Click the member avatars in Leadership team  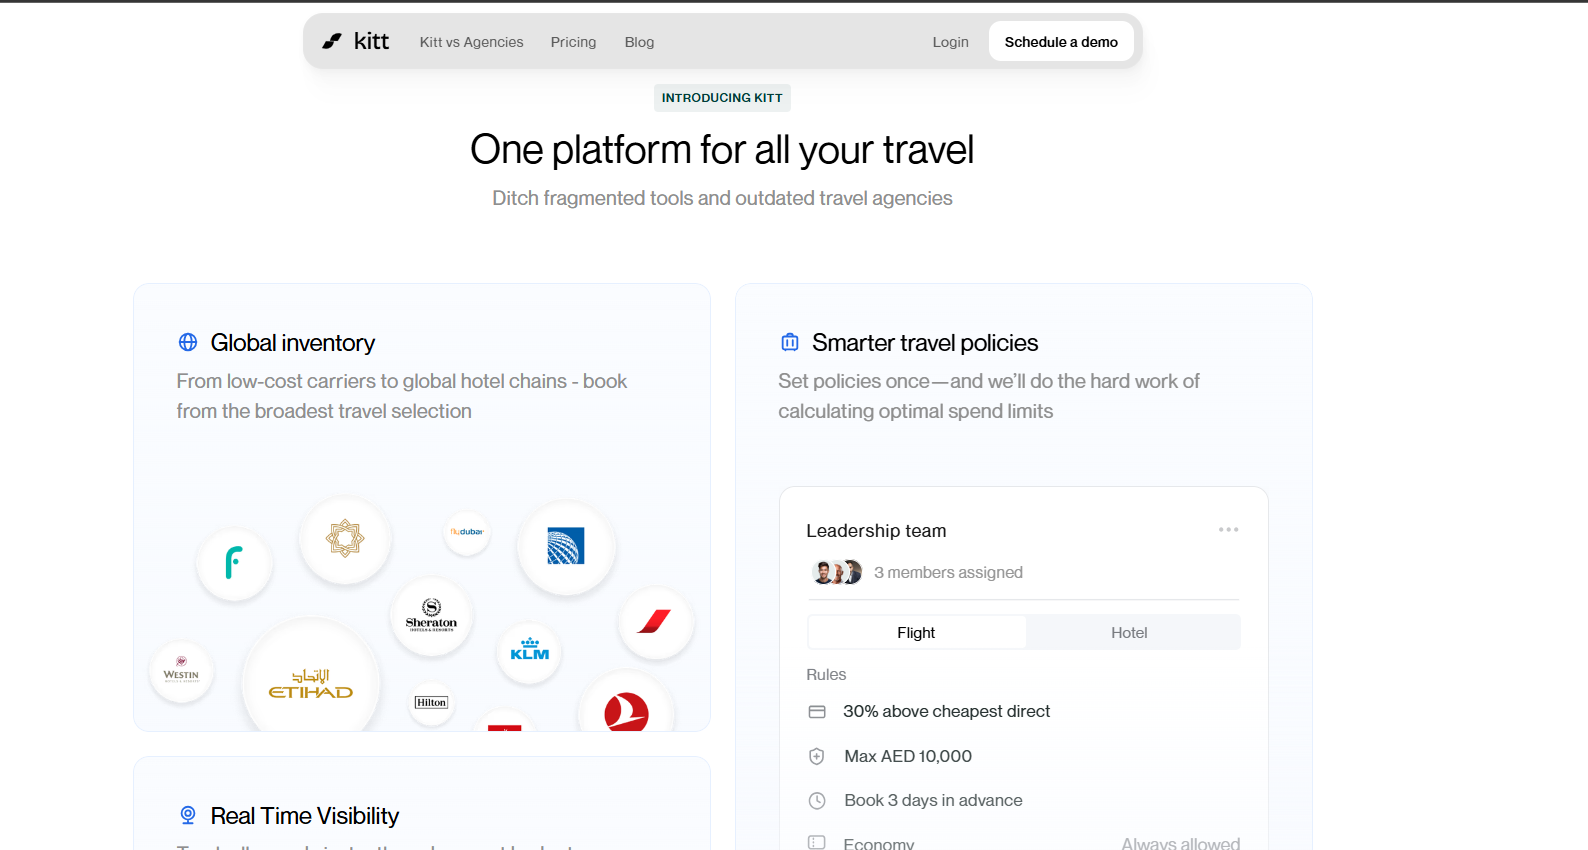pyautogui.click(x=837, y=572)
